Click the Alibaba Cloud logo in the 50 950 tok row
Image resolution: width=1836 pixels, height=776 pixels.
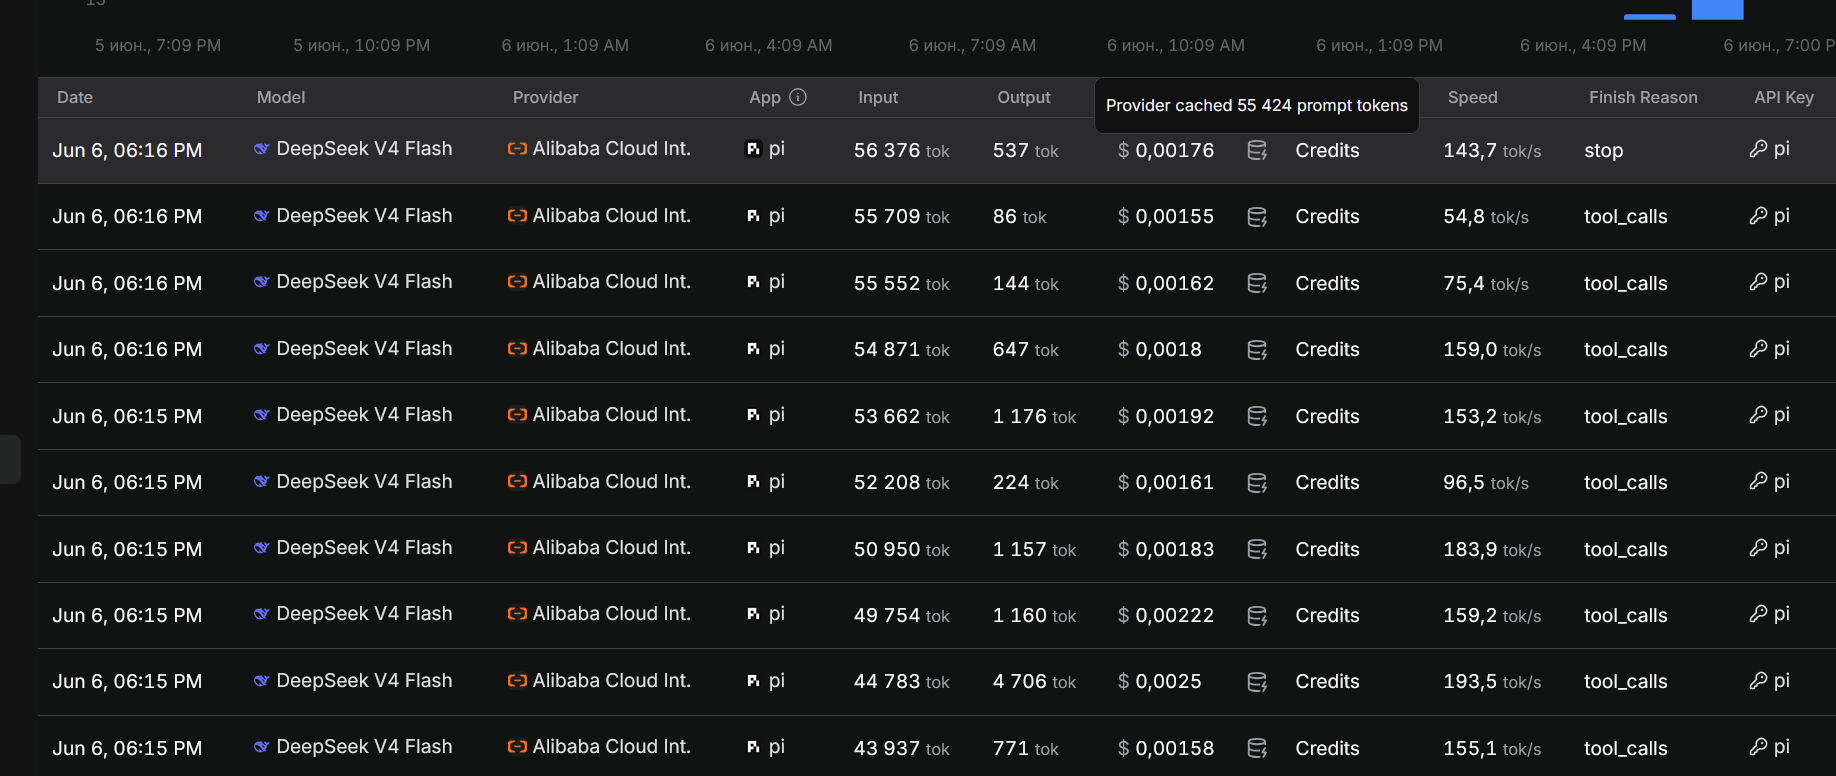pyautogui.click(x=517, y=548)
